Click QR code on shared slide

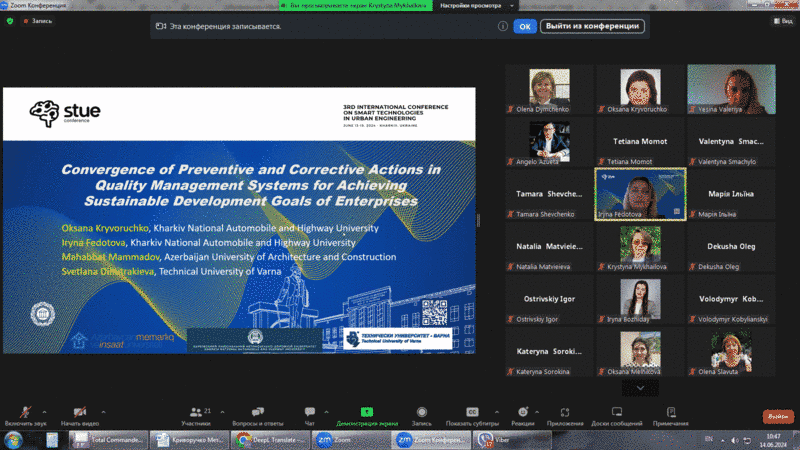point(435,313)
